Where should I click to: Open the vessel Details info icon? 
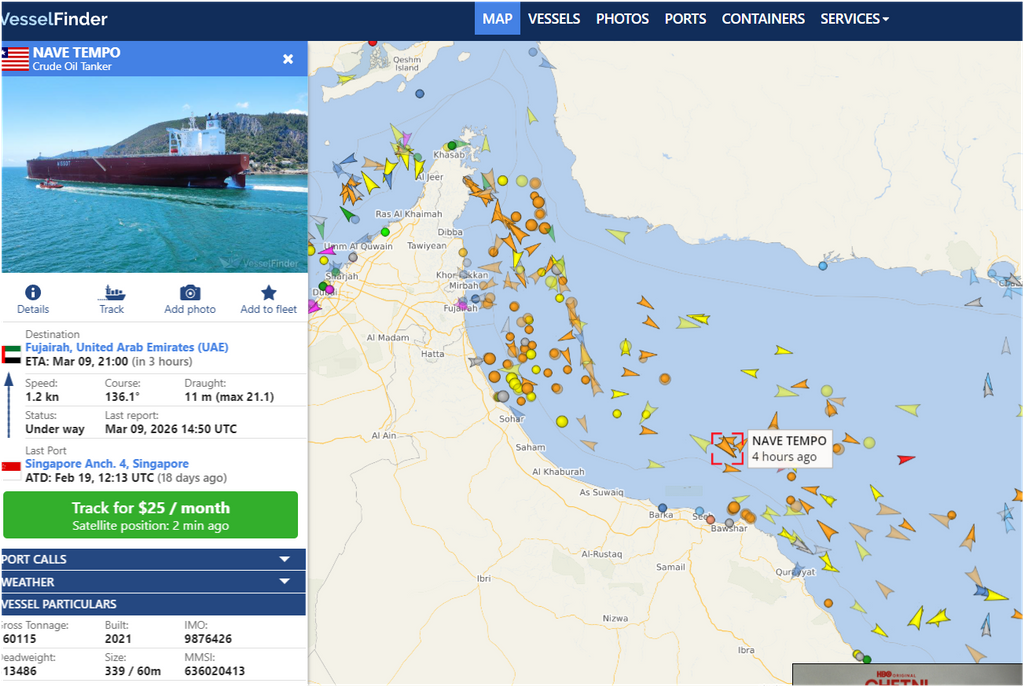pos(33,293)
